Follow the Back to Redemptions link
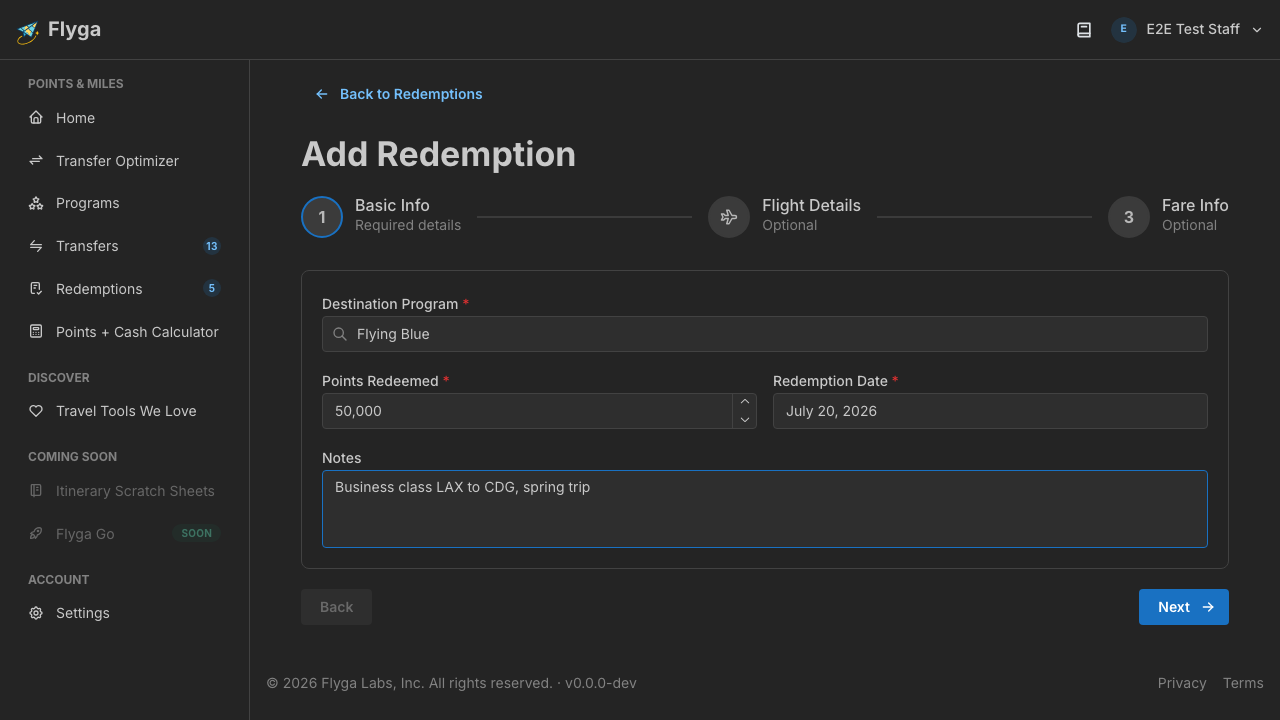1280x720 pixels. coord(398,94)
